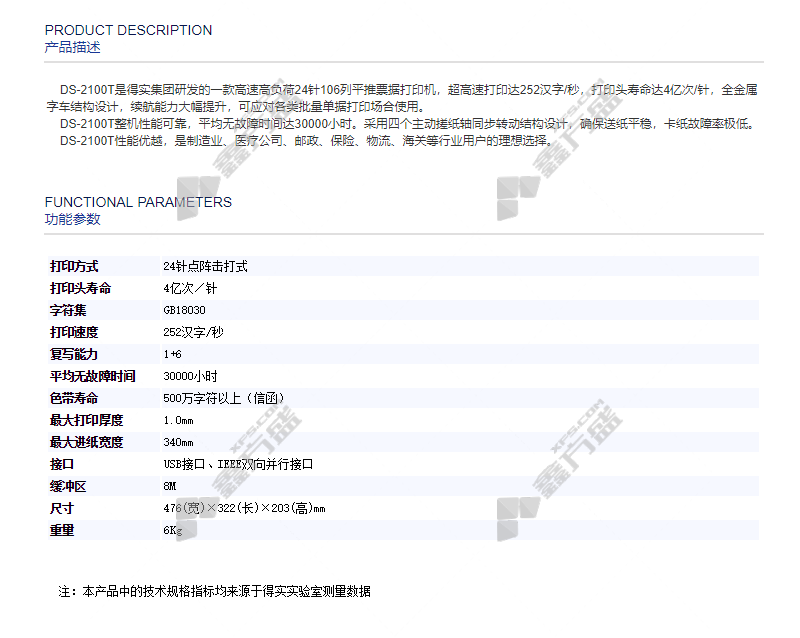800x638 pixels.
Task: Click the "6Kg" weight value
Action: tap(172, 531)
